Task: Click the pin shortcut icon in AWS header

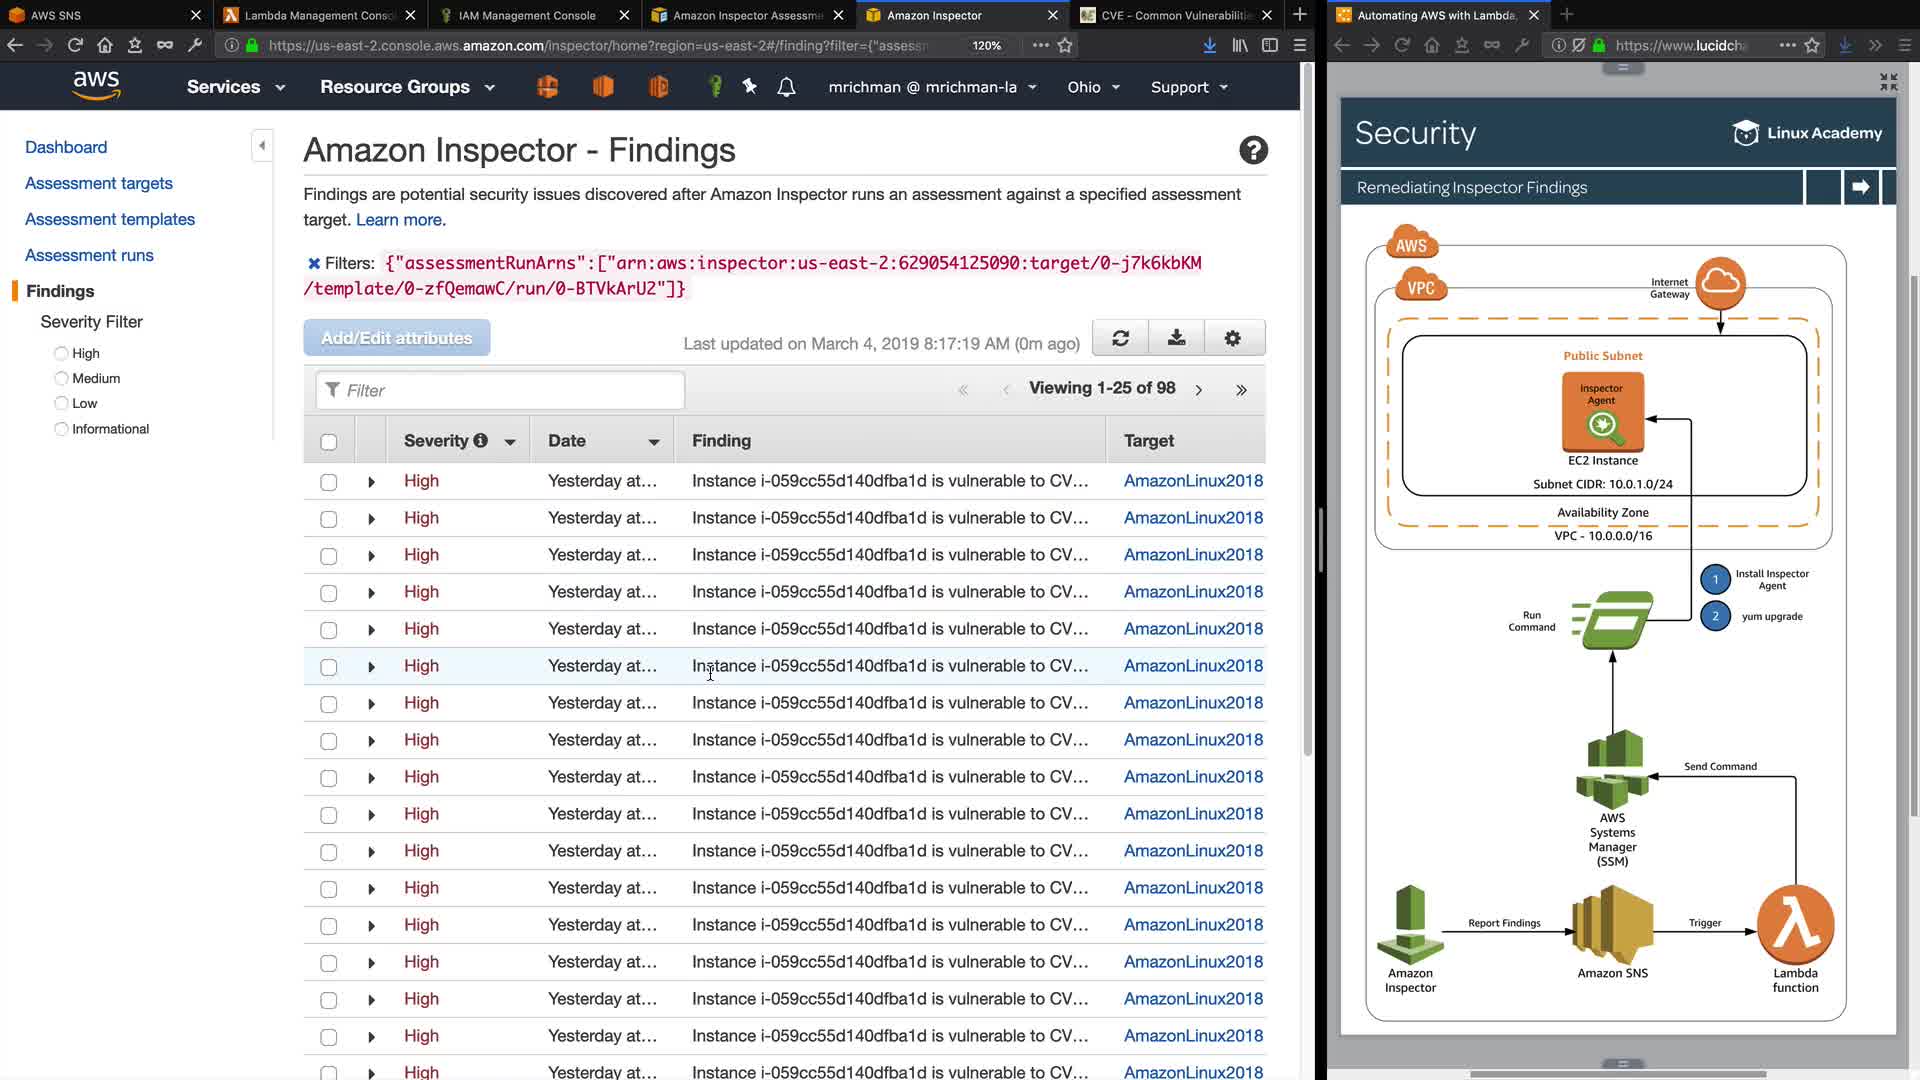Action: click(749, 87)
